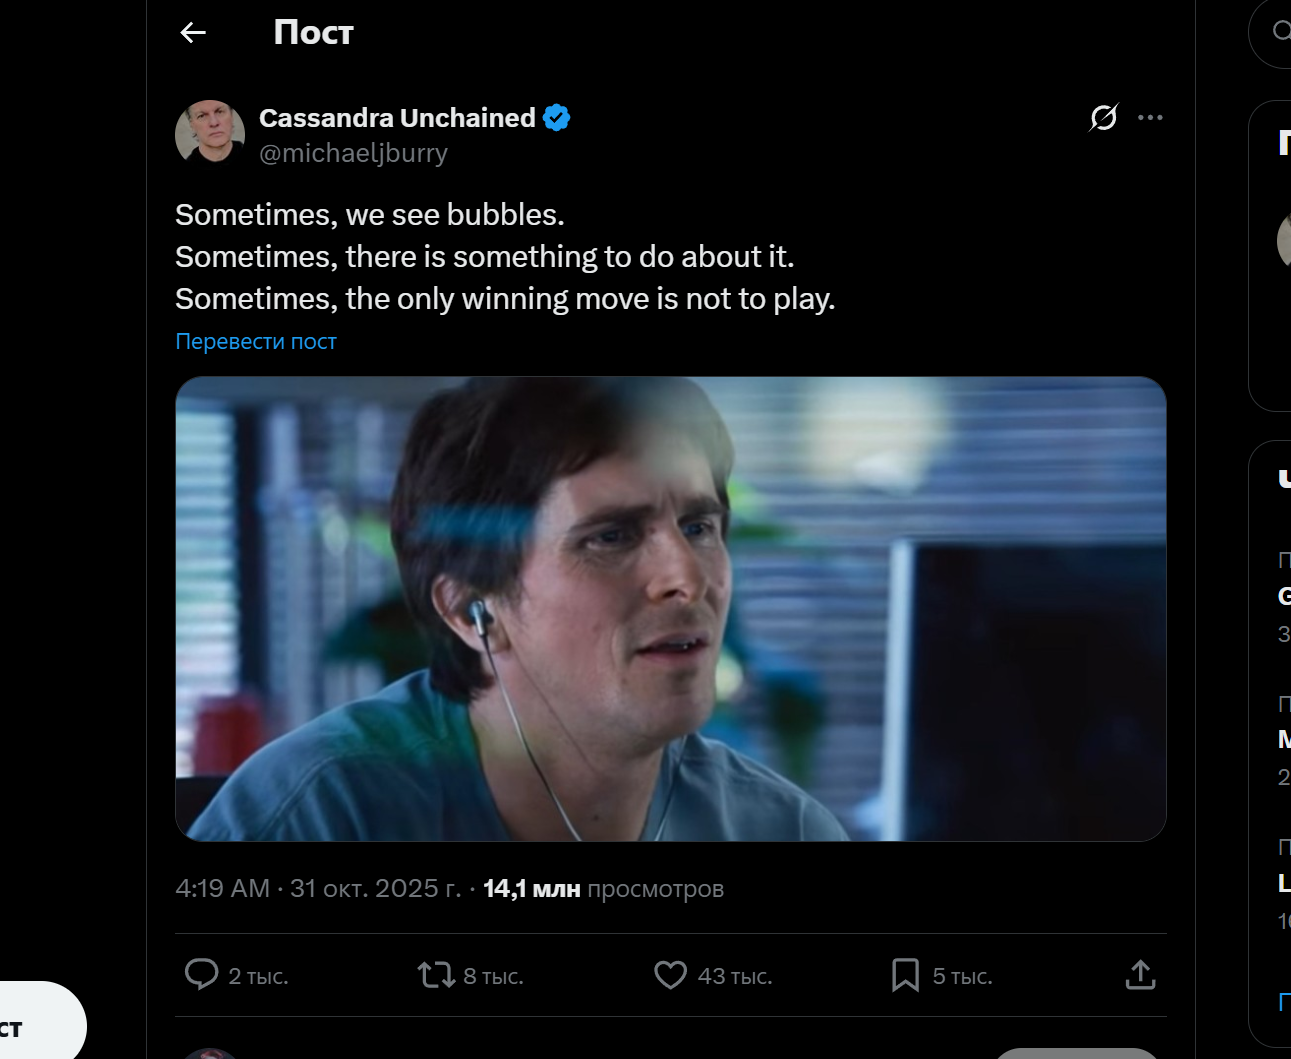Image resolution: width=1291 pixels, height=1059 pixels.
Task: Click the 4:19 AM timestamp
Action: (222, 889)
